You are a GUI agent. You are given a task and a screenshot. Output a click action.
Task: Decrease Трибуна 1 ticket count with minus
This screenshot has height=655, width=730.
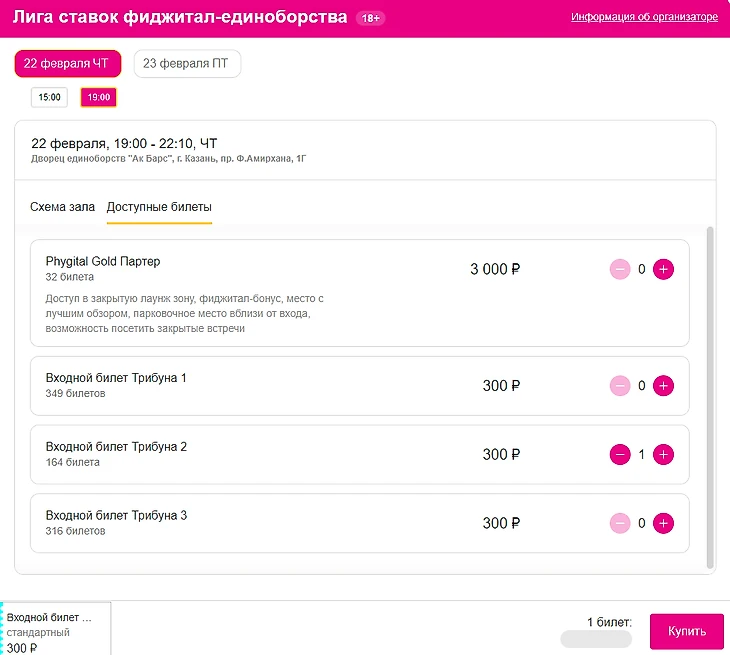click(620, 385)
